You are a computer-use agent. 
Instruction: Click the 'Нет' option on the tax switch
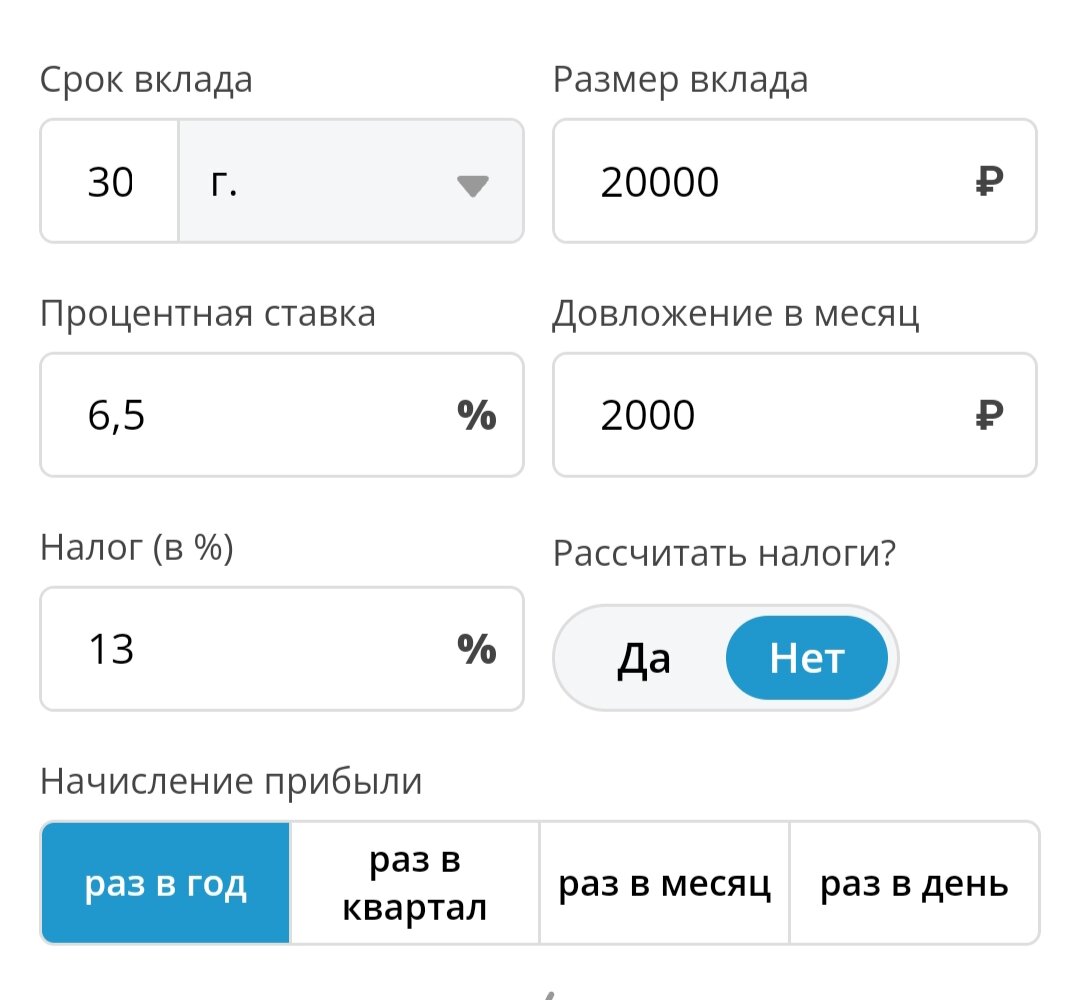(807, 658)
